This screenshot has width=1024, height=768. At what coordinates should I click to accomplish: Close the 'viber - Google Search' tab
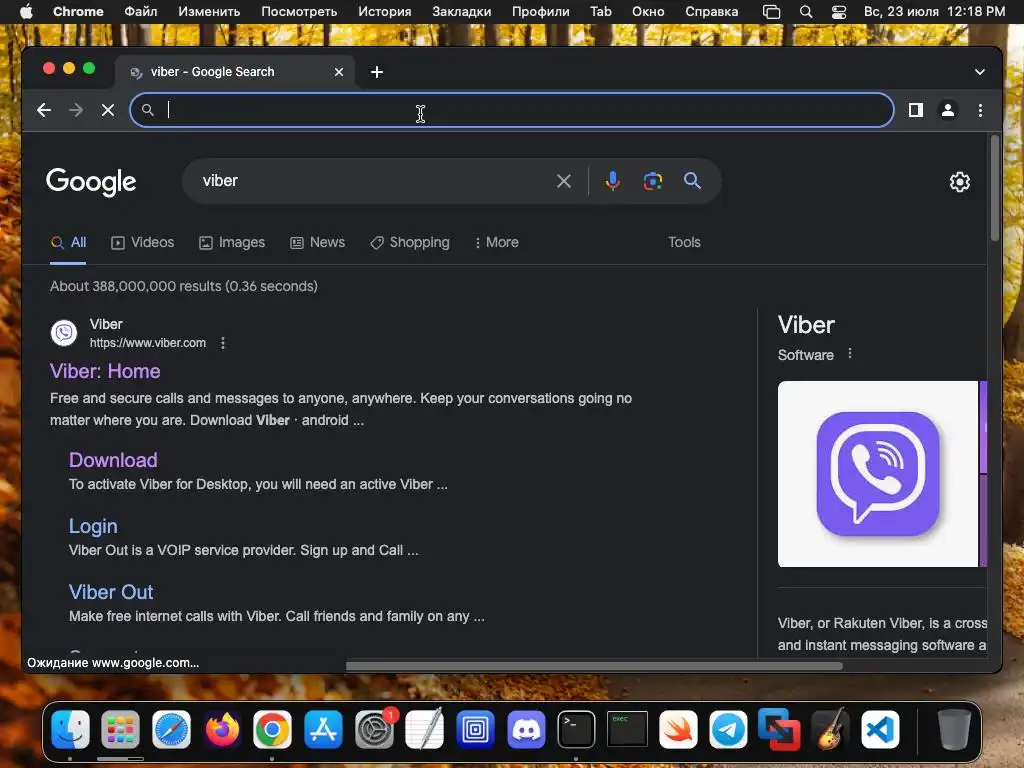tap(339, 72)
